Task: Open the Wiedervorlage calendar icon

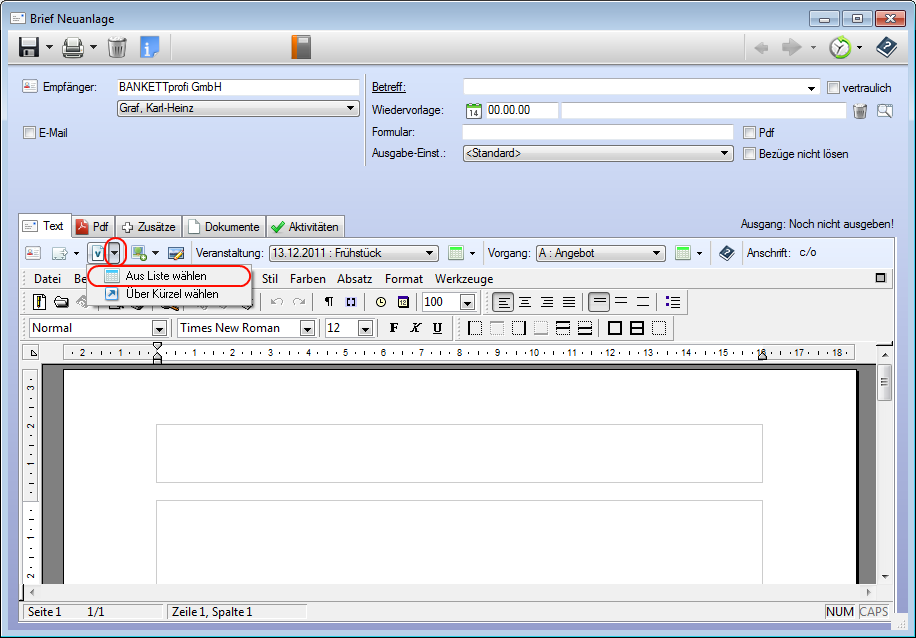Action: tap(474, 110)
